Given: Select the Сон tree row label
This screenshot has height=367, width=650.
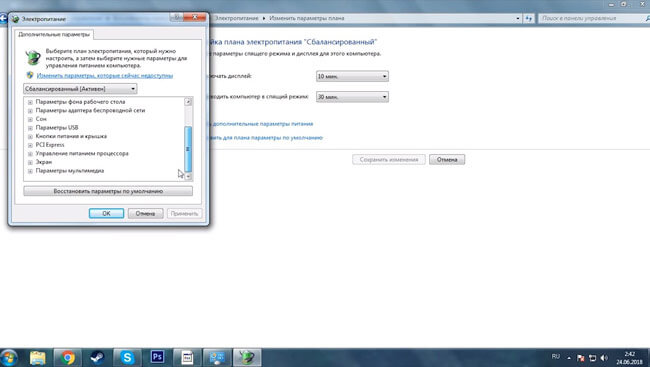Looking at the screenshot, I should point(41,119).
